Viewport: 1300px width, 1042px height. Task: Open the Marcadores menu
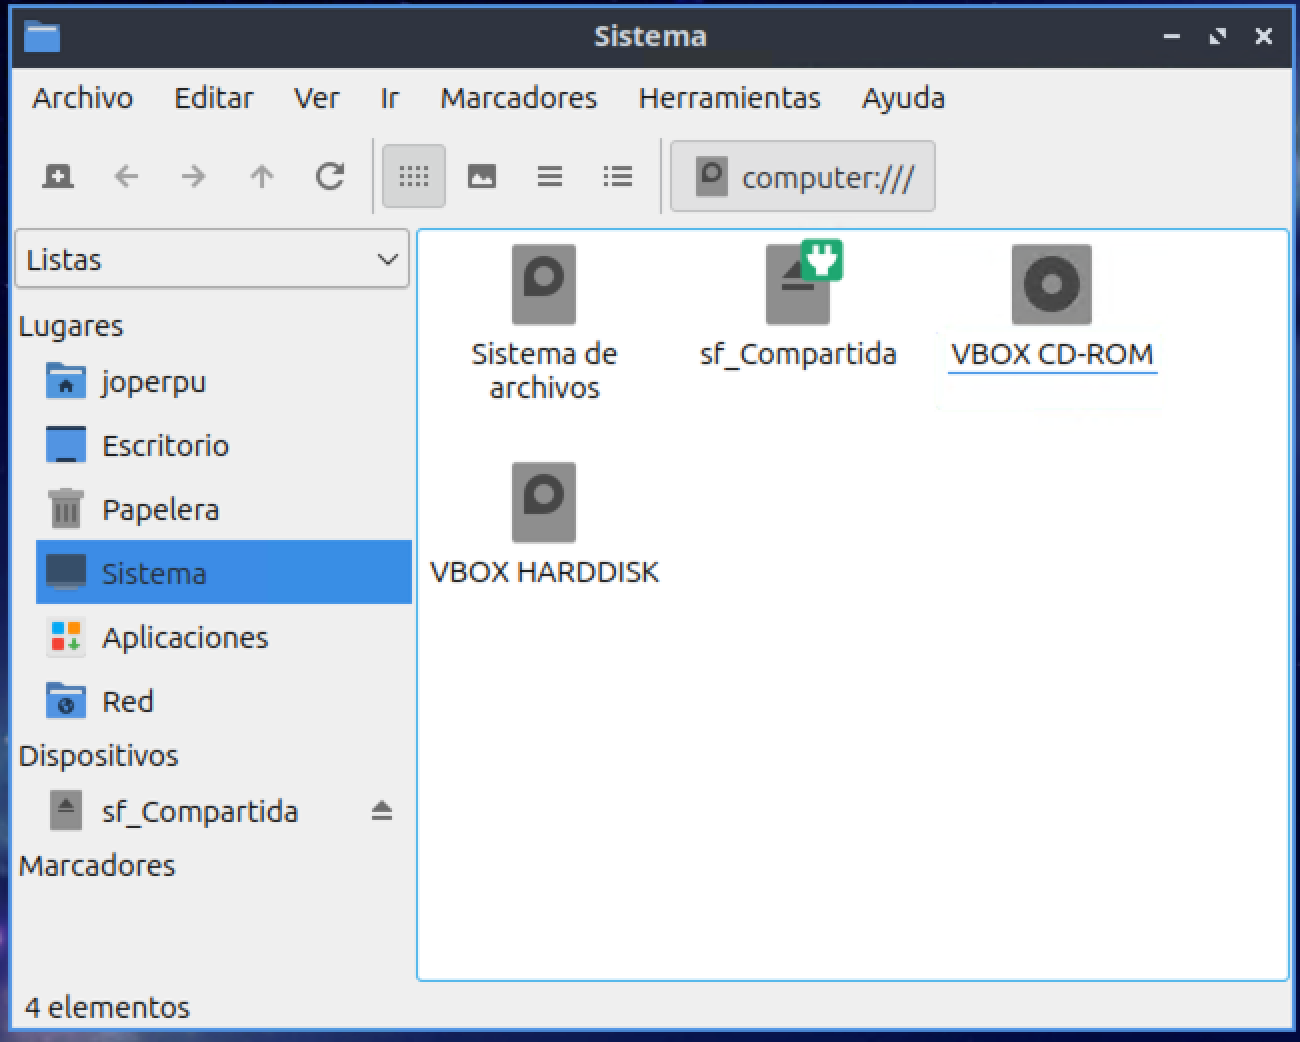519,98
